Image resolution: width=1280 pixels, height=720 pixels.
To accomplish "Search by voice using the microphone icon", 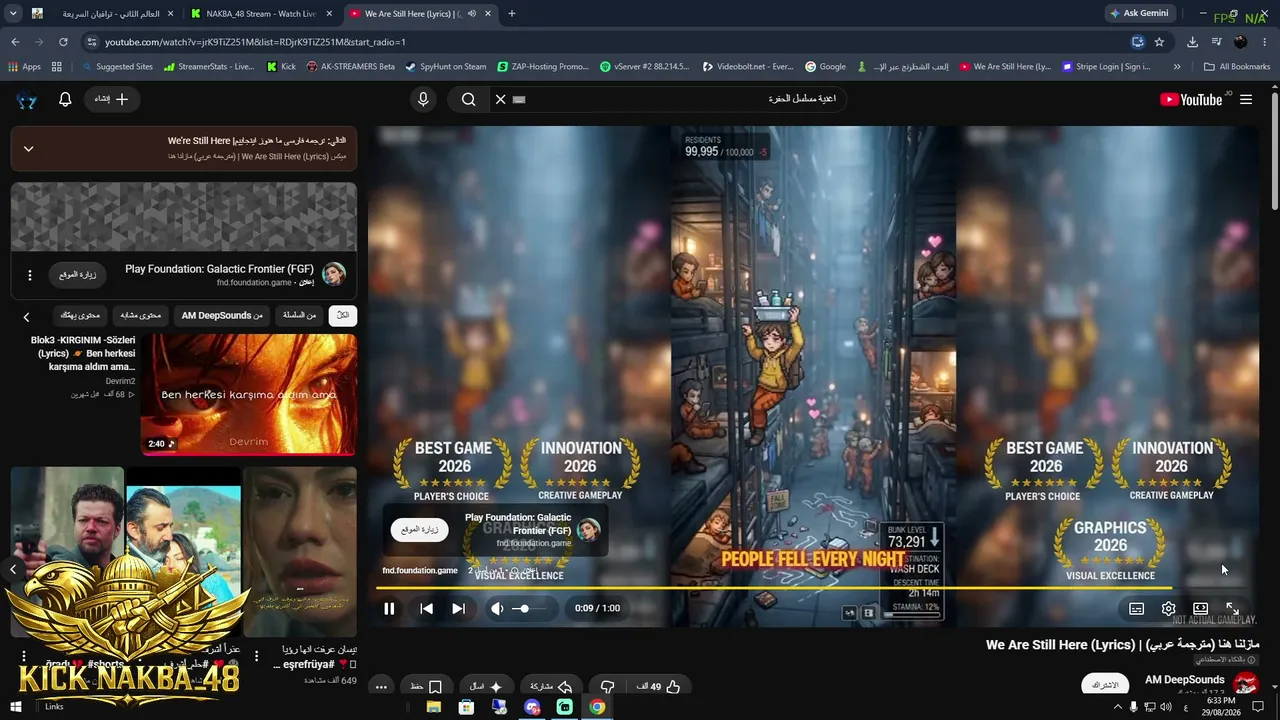I will point(423,99).
